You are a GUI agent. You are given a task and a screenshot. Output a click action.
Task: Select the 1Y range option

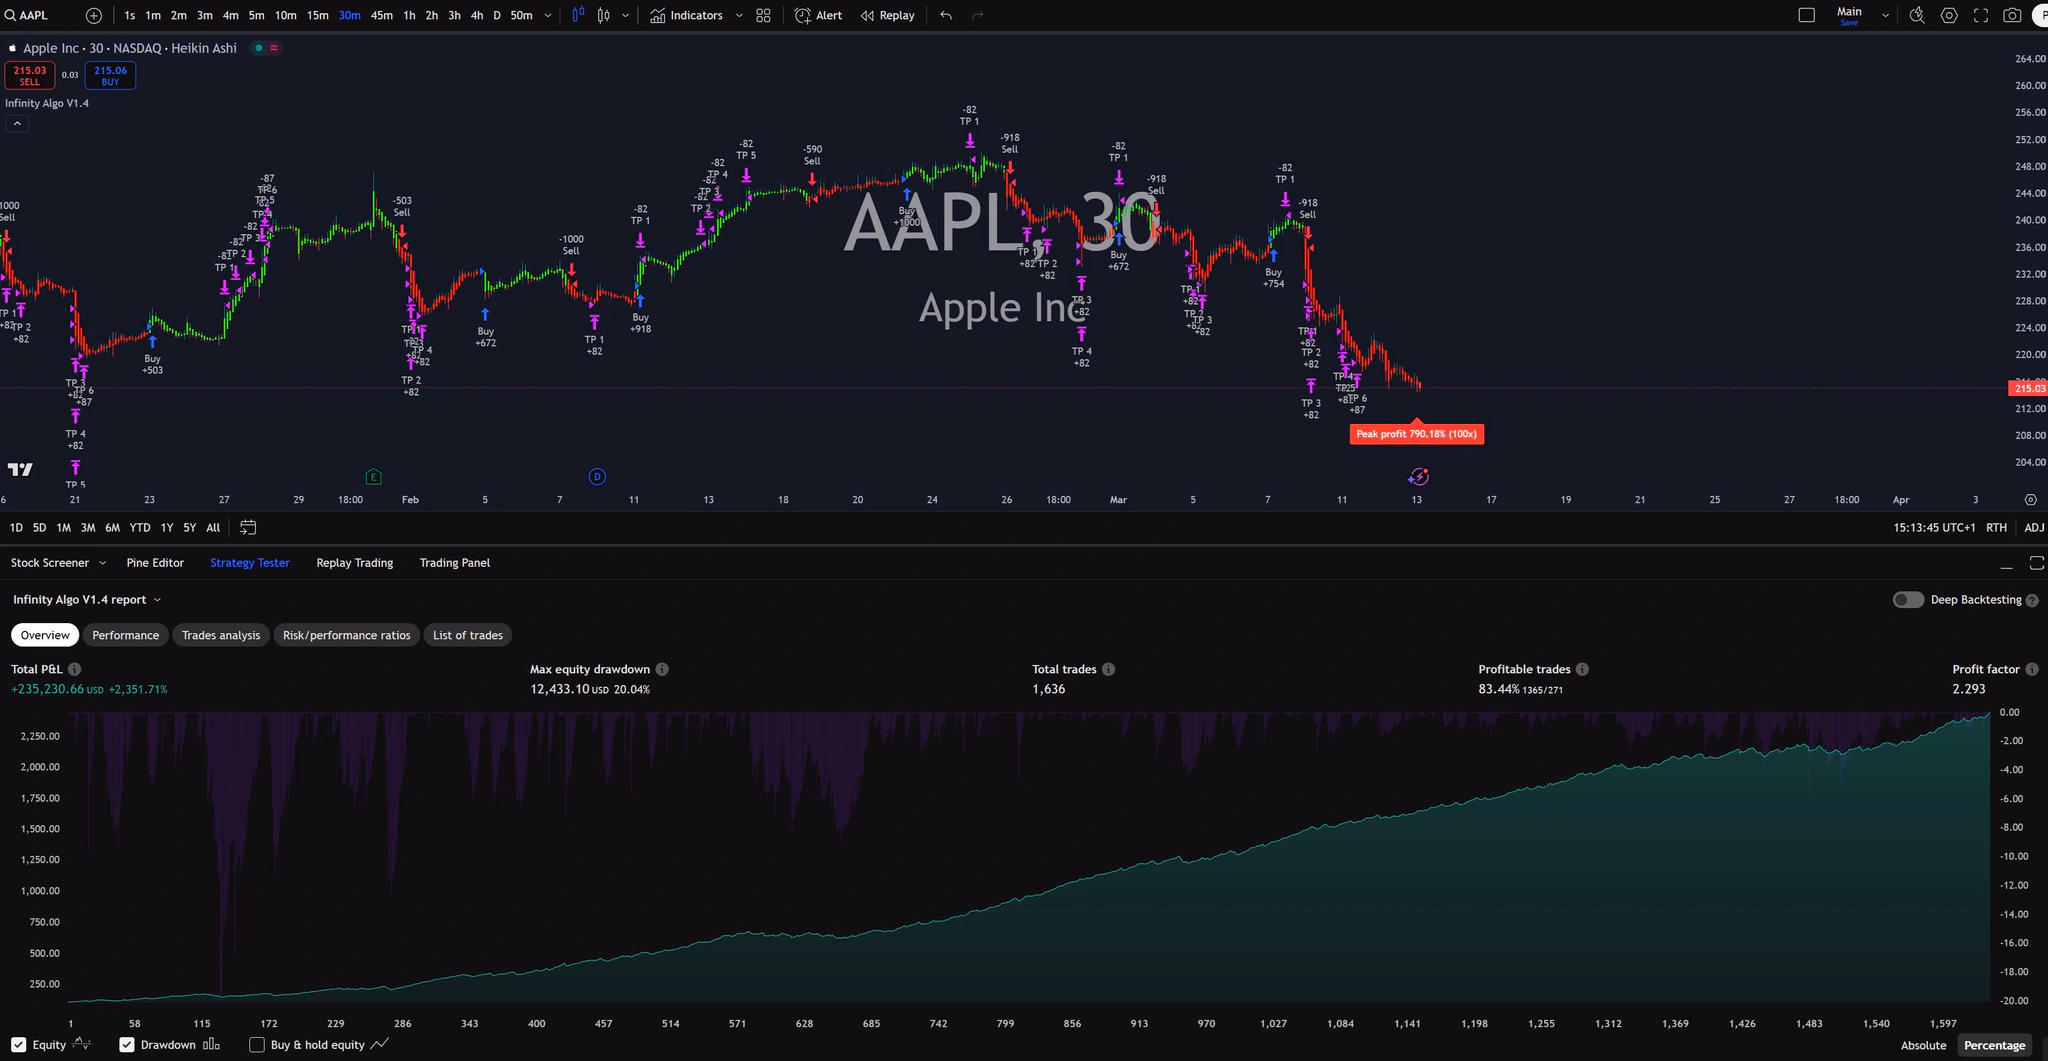point(167,527)
